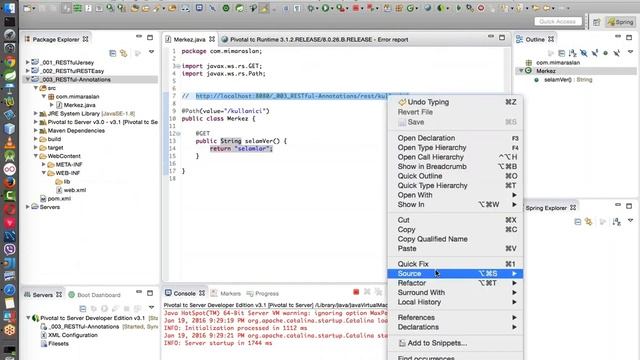
Task: Click the Quick Access search field
Action: [x=558, y=21]
